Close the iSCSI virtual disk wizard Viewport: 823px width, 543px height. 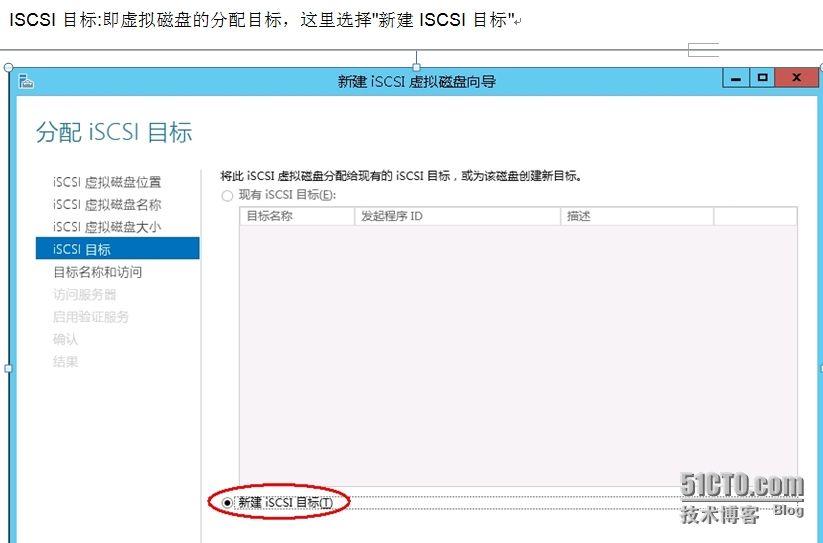coord(796,78)
